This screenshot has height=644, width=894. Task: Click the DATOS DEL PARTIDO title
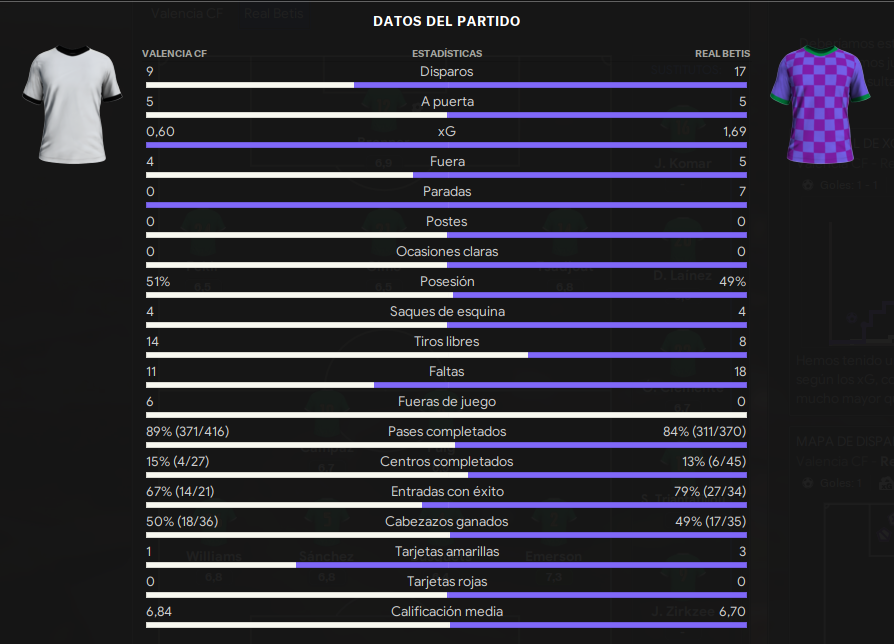(x=446, y=21)
